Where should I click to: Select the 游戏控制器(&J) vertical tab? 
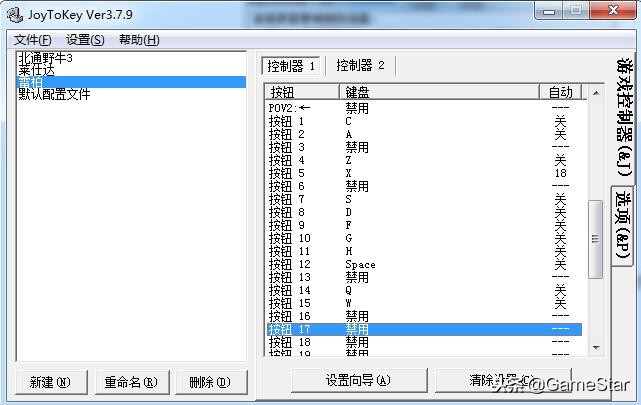click(x=624, y=117)
